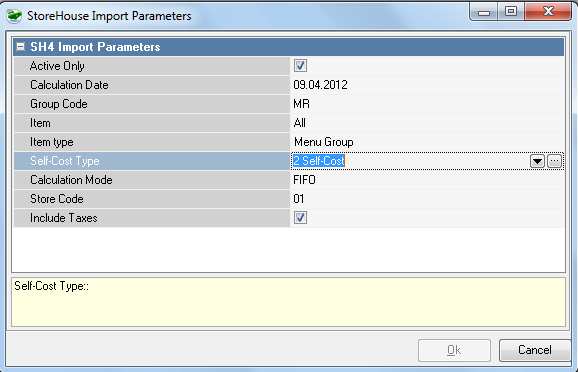
Task: Click the StoreHouse app icon in title bar
Action: pos(14,16)
